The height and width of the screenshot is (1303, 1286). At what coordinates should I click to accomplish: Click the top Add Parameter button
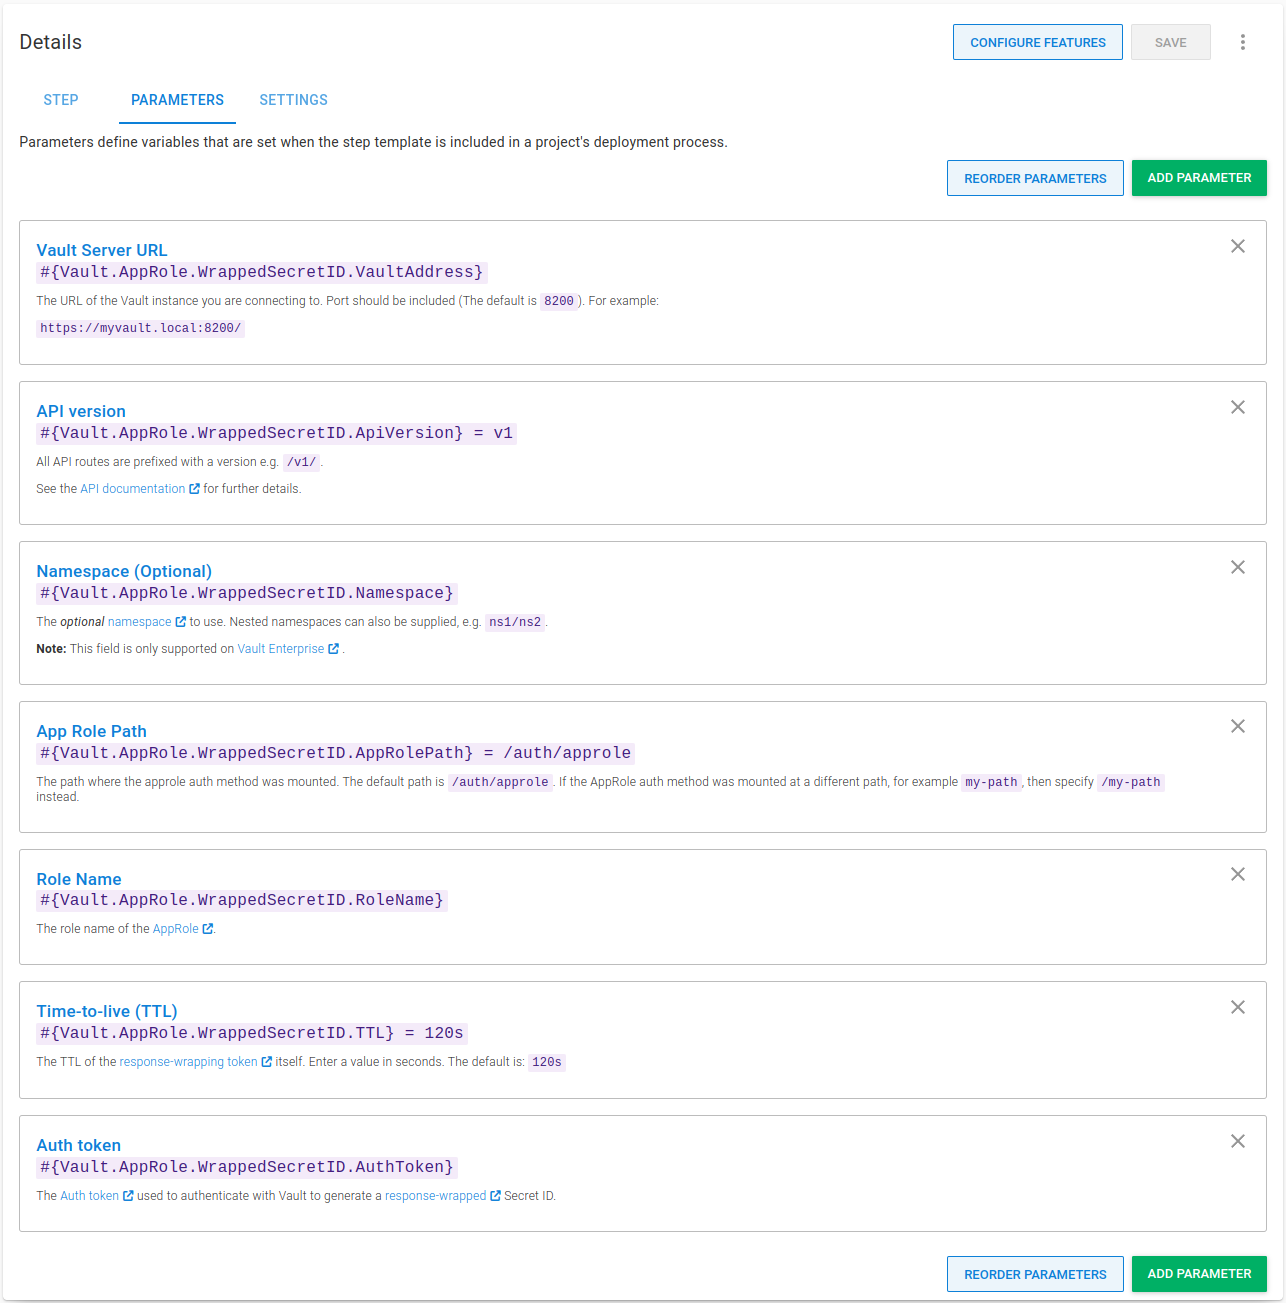[1198, 178]
